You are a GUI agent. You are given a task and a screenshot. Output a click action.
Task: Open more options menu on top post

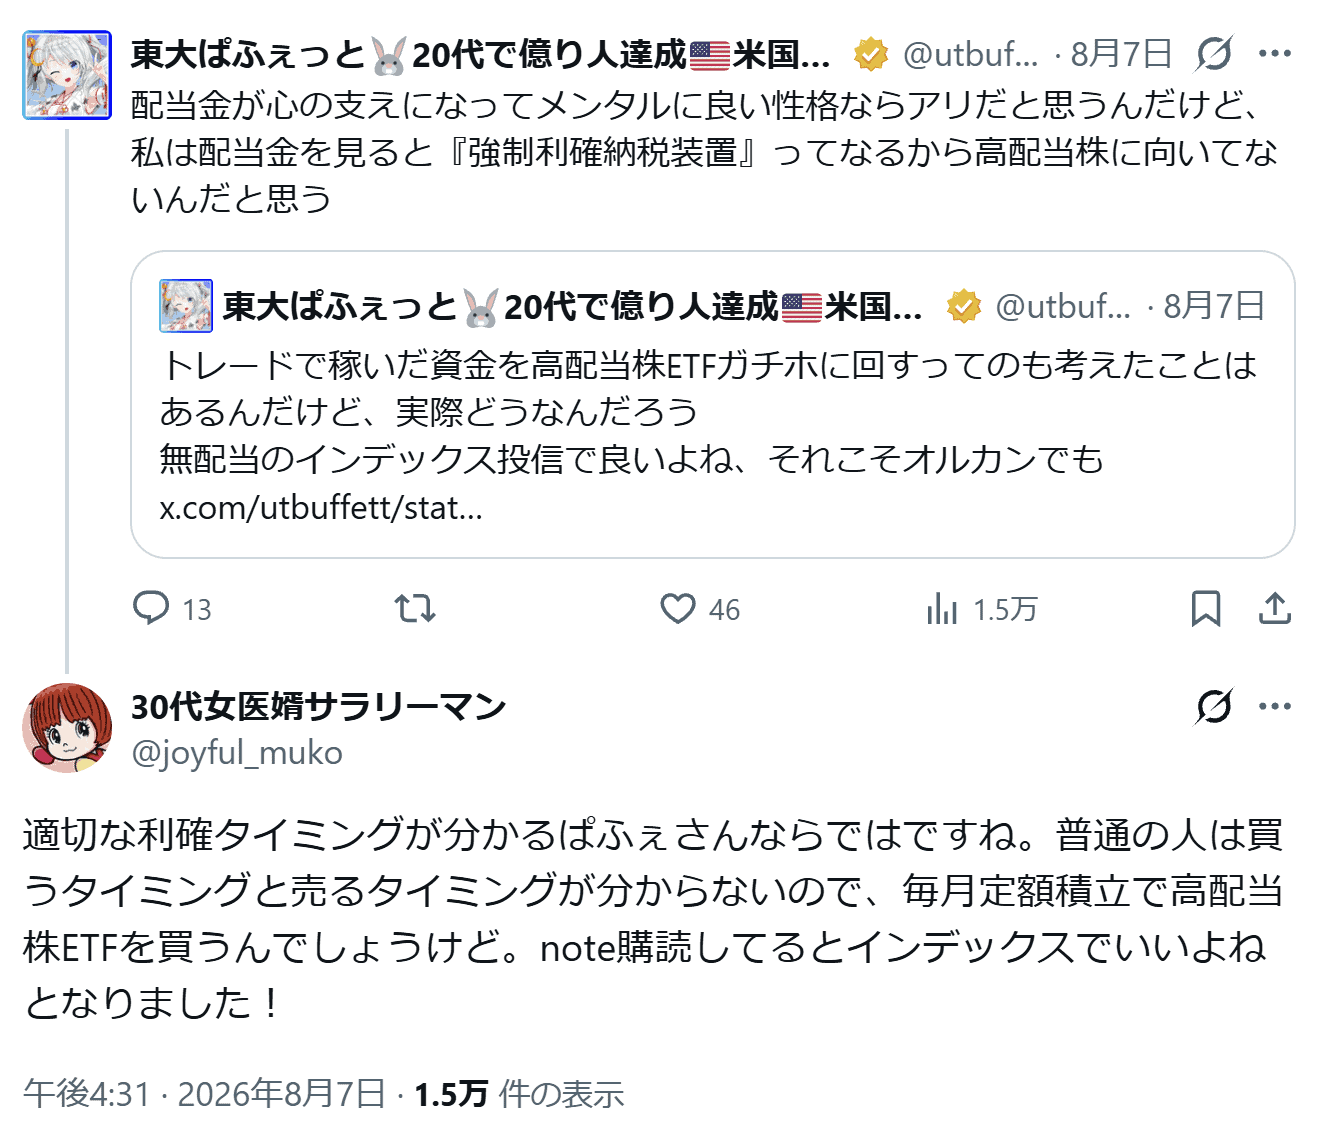point(1275,54)
